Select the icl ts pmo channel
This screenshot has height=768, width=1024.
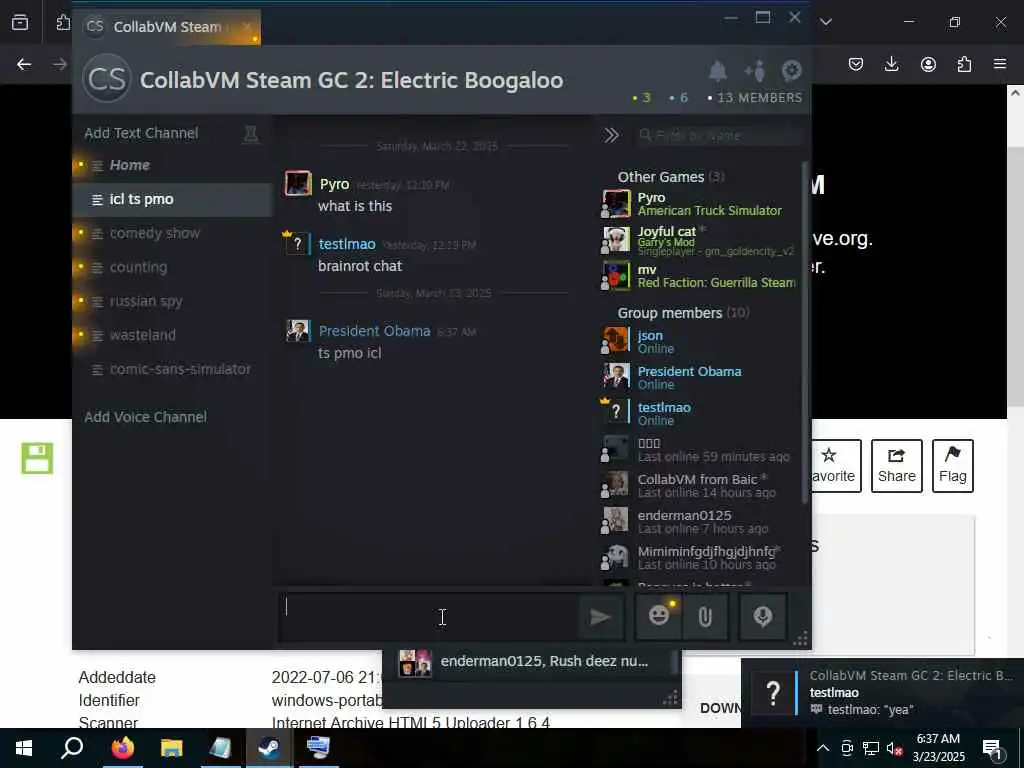pos(172,199)
